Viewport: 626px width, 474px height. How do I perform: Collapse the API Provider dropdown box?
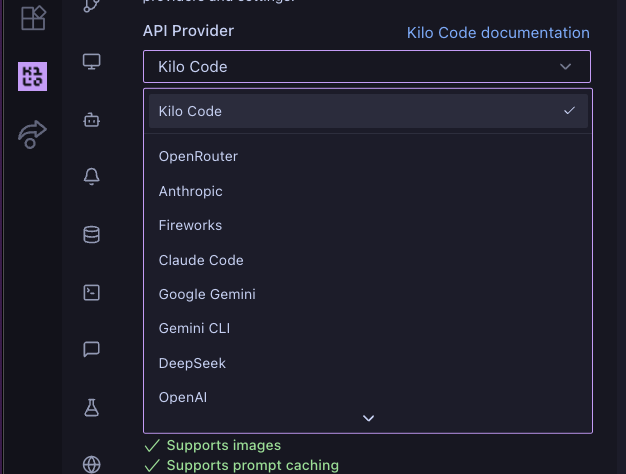[366, 67]
